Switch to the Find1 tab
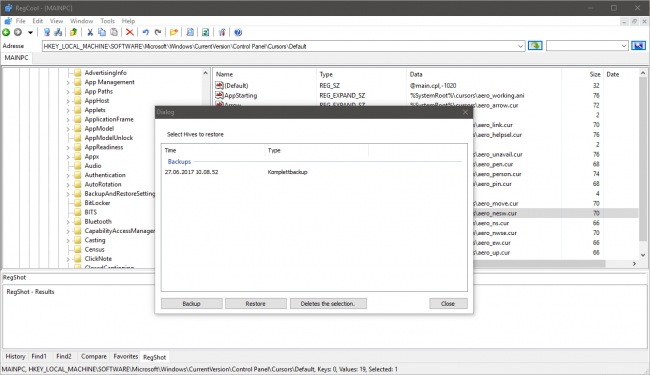650x375 pixels. coord(39,356)
